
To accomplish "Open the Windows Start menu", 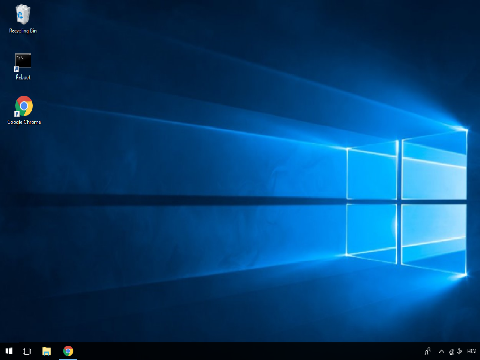I will pyautogui.click(x=9, y=351).
